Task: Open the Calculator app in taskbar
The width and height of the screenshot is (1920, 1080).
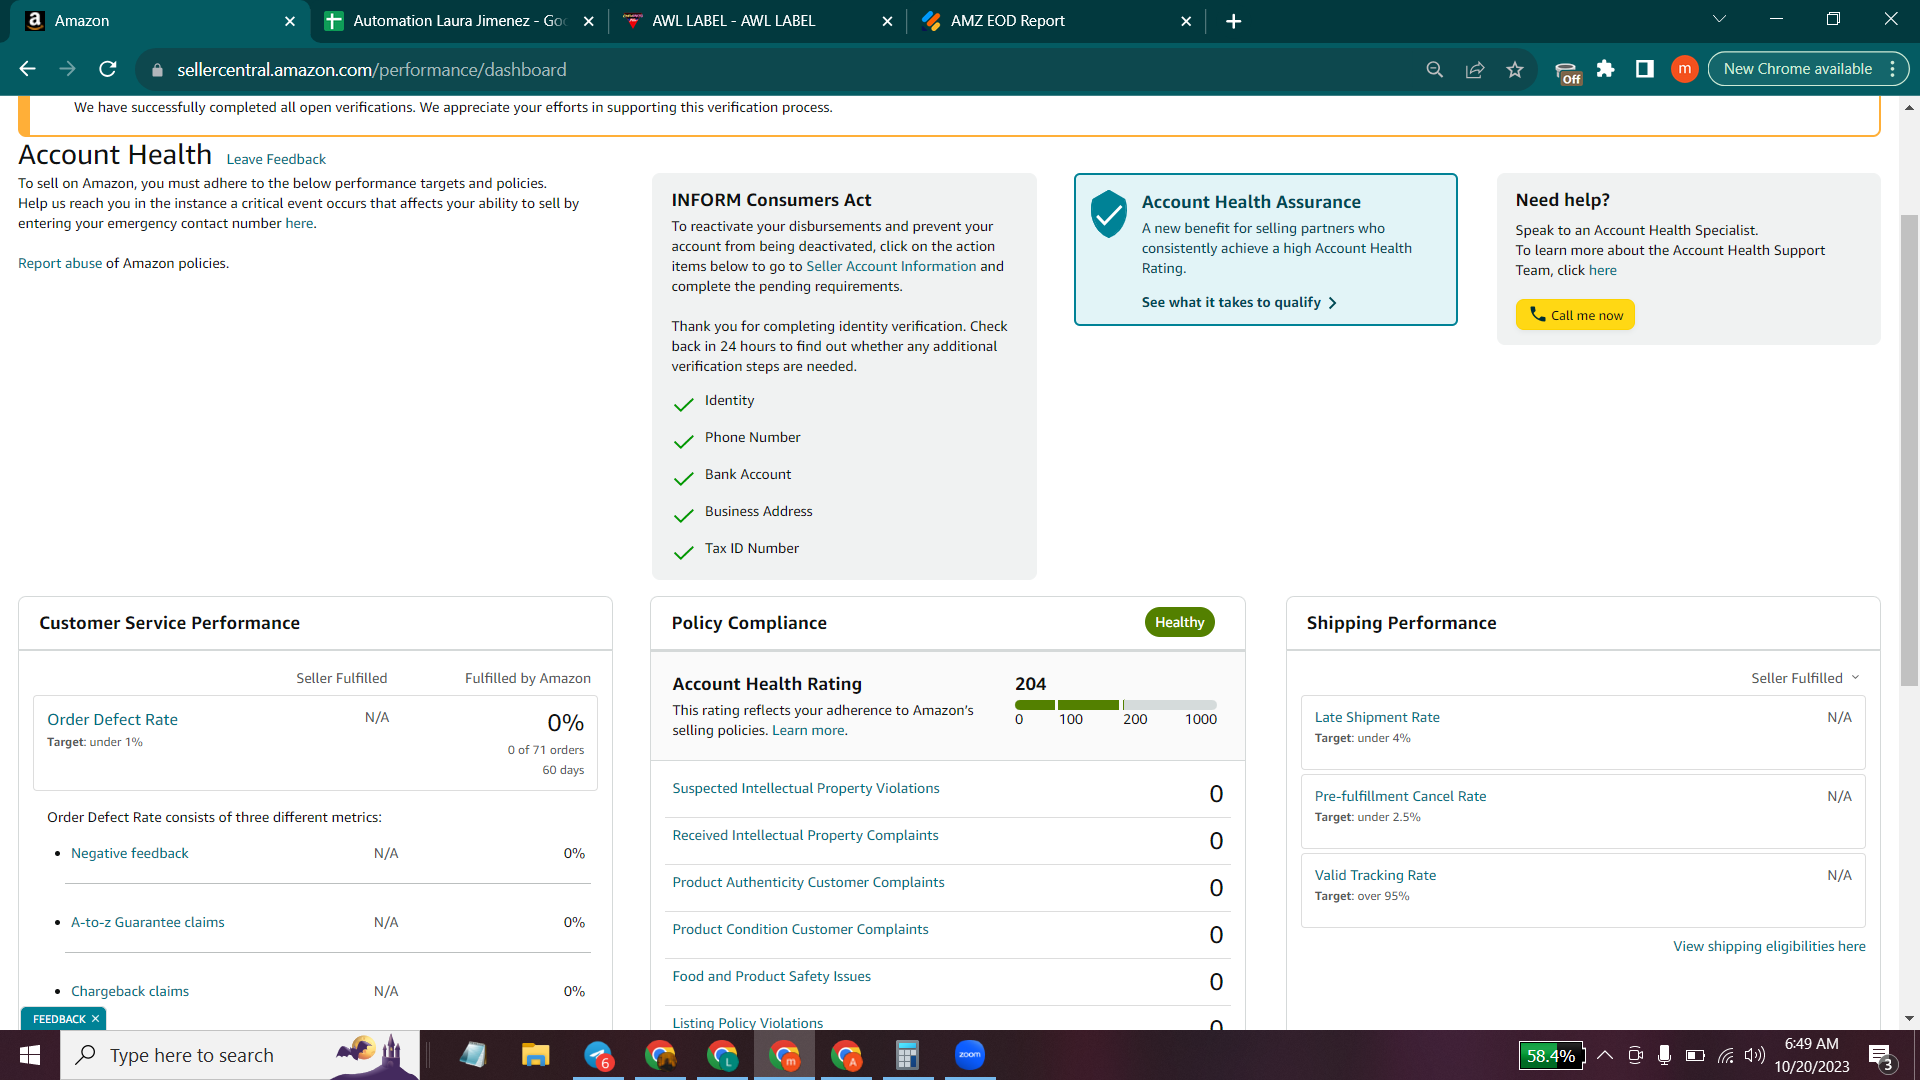Action: (x=907, y=1055)
